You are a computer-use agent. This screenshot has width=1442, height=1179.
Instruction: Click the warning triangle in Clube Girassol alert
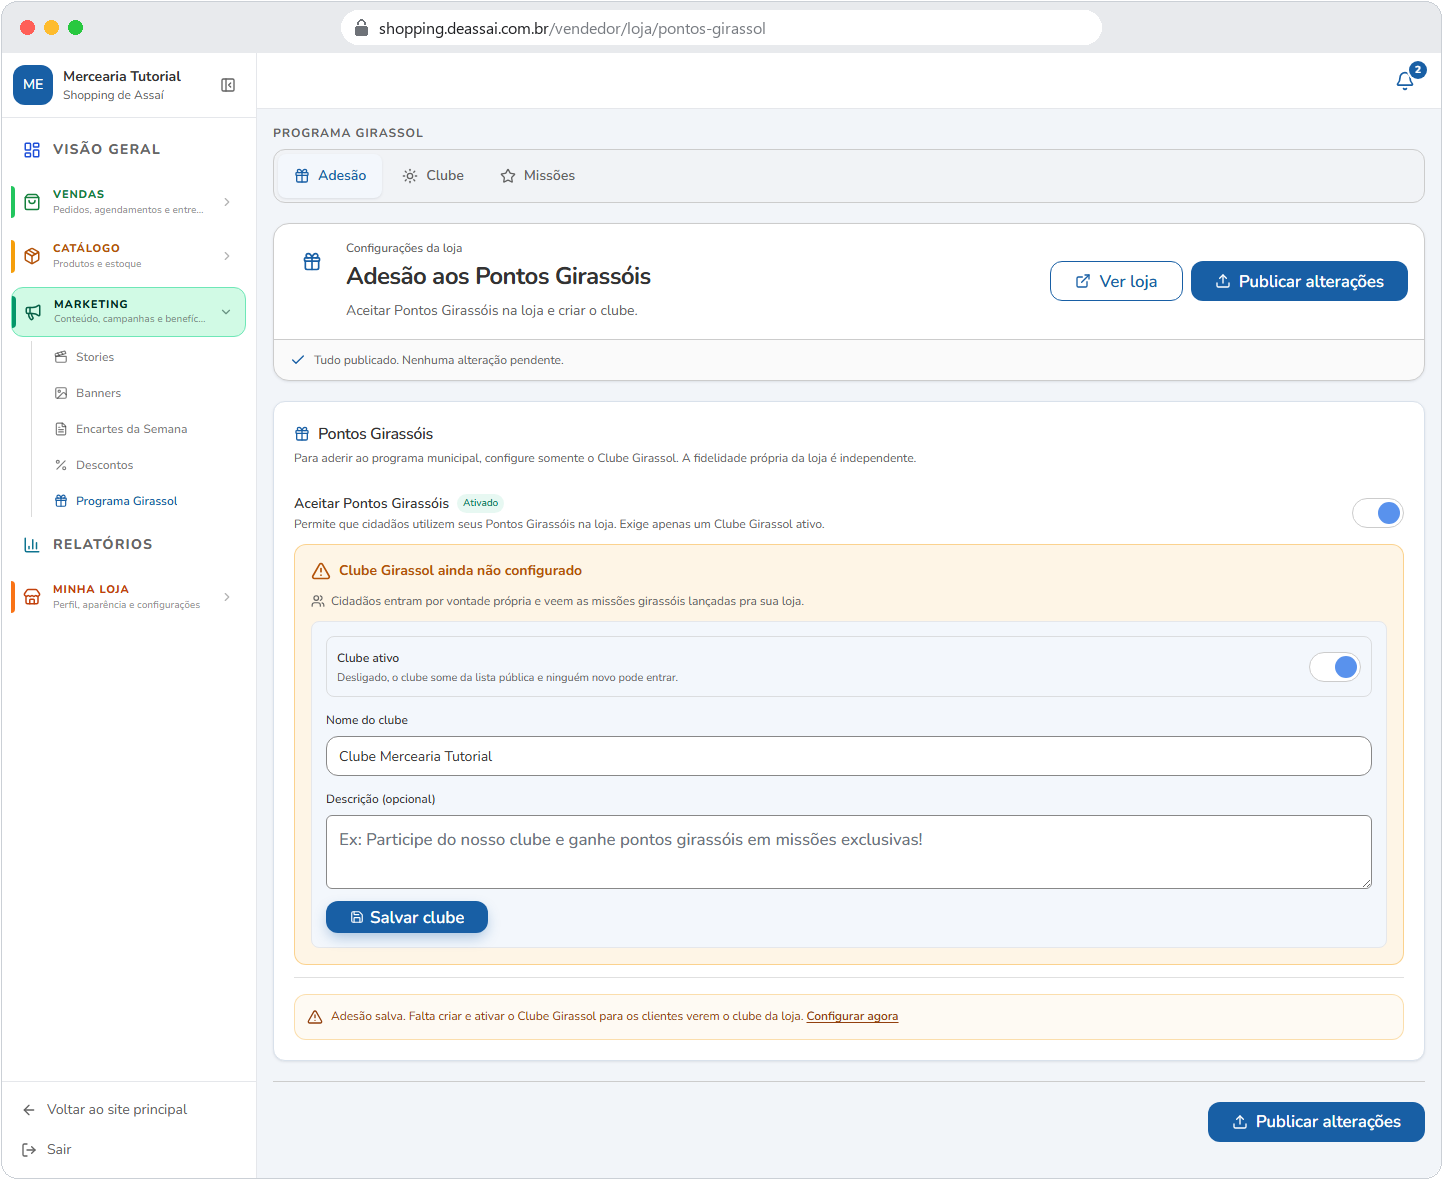pyautogui.click(x=321, y=571)
